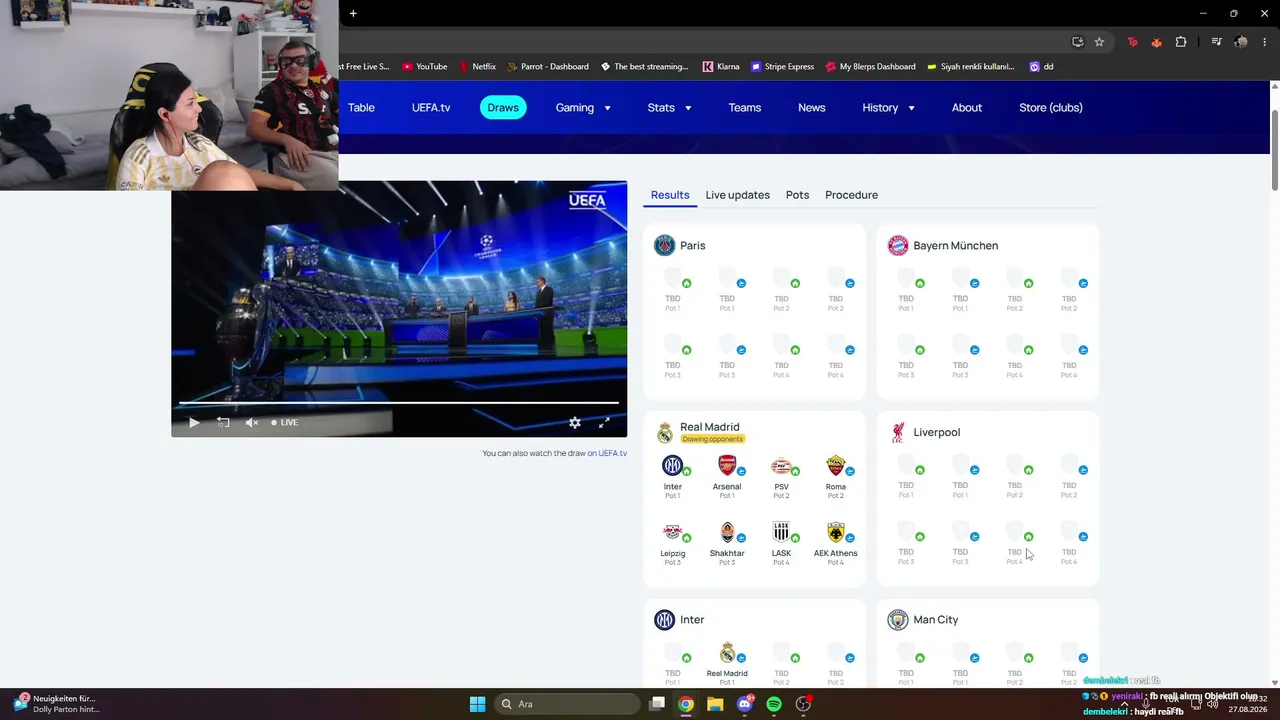
Task: Click the taskbar search box 'Ara'
Action: click(567, 704)
